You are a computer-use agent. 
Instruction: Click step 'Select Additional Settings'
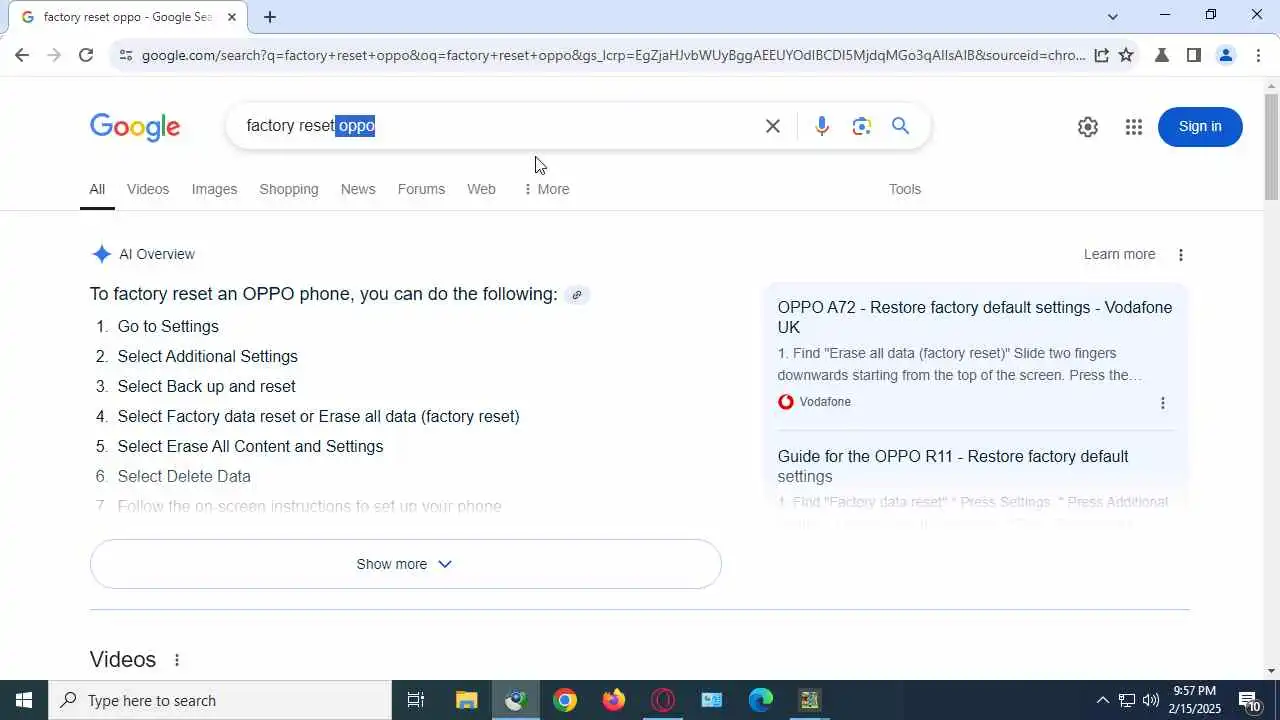207,357
